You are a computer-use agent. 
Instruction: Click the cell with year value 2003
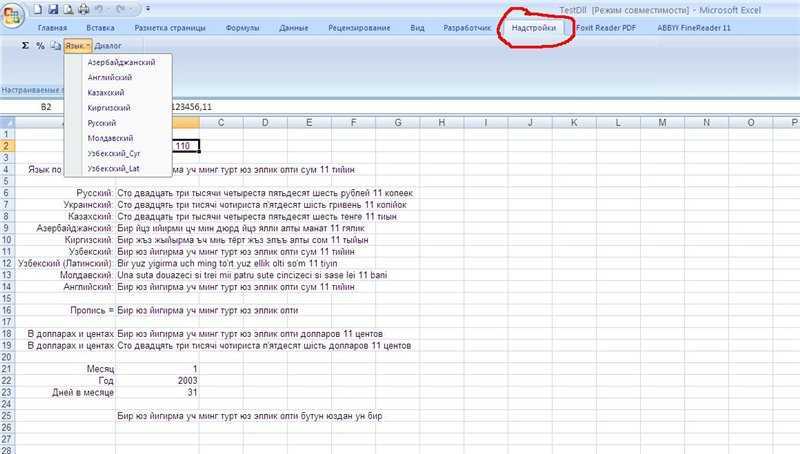click(x=187, y=381)
